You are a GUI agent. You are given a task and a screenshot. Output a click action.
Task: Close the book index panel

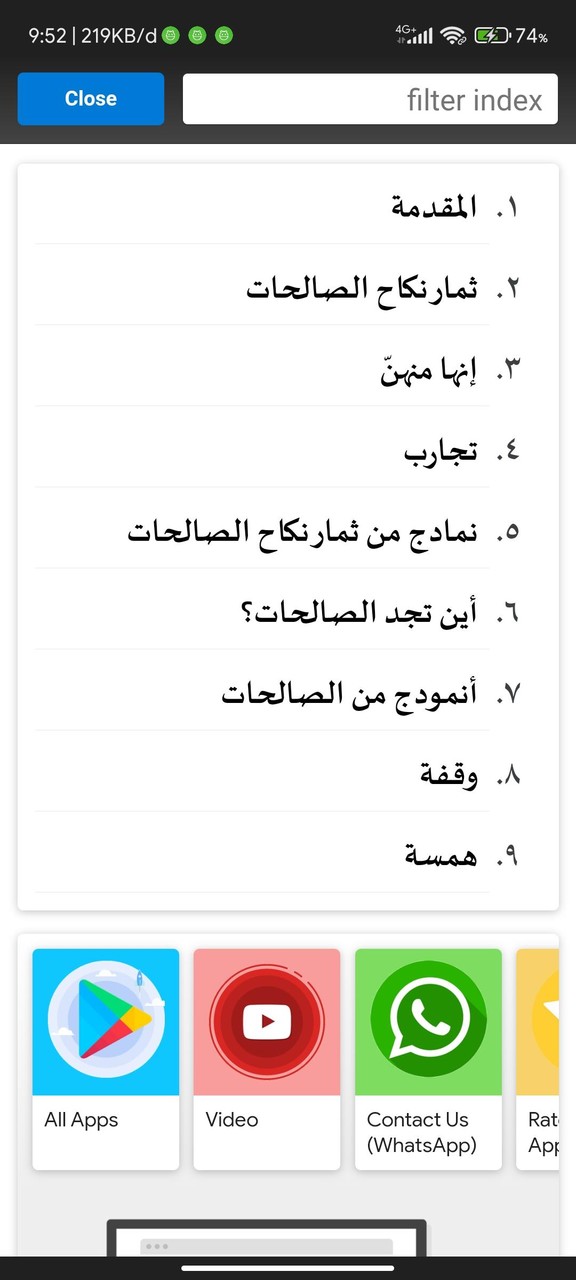click(90, 98)
